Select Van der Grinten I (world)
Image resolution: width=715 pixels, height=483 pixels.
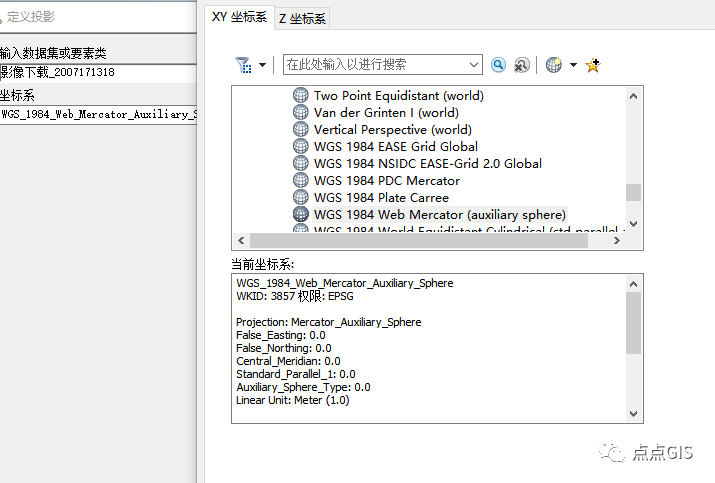pos(386,113)
